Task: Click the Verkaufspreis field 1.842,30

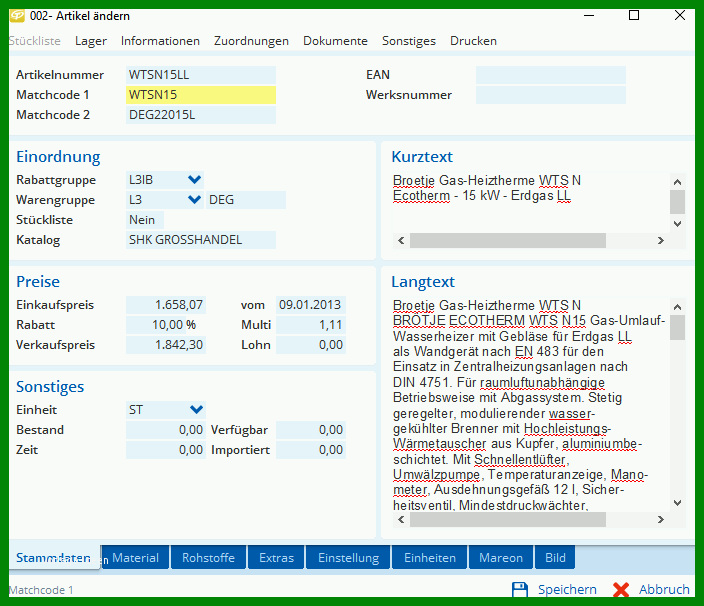Action: pyautogui.click(x=166, y=345)
